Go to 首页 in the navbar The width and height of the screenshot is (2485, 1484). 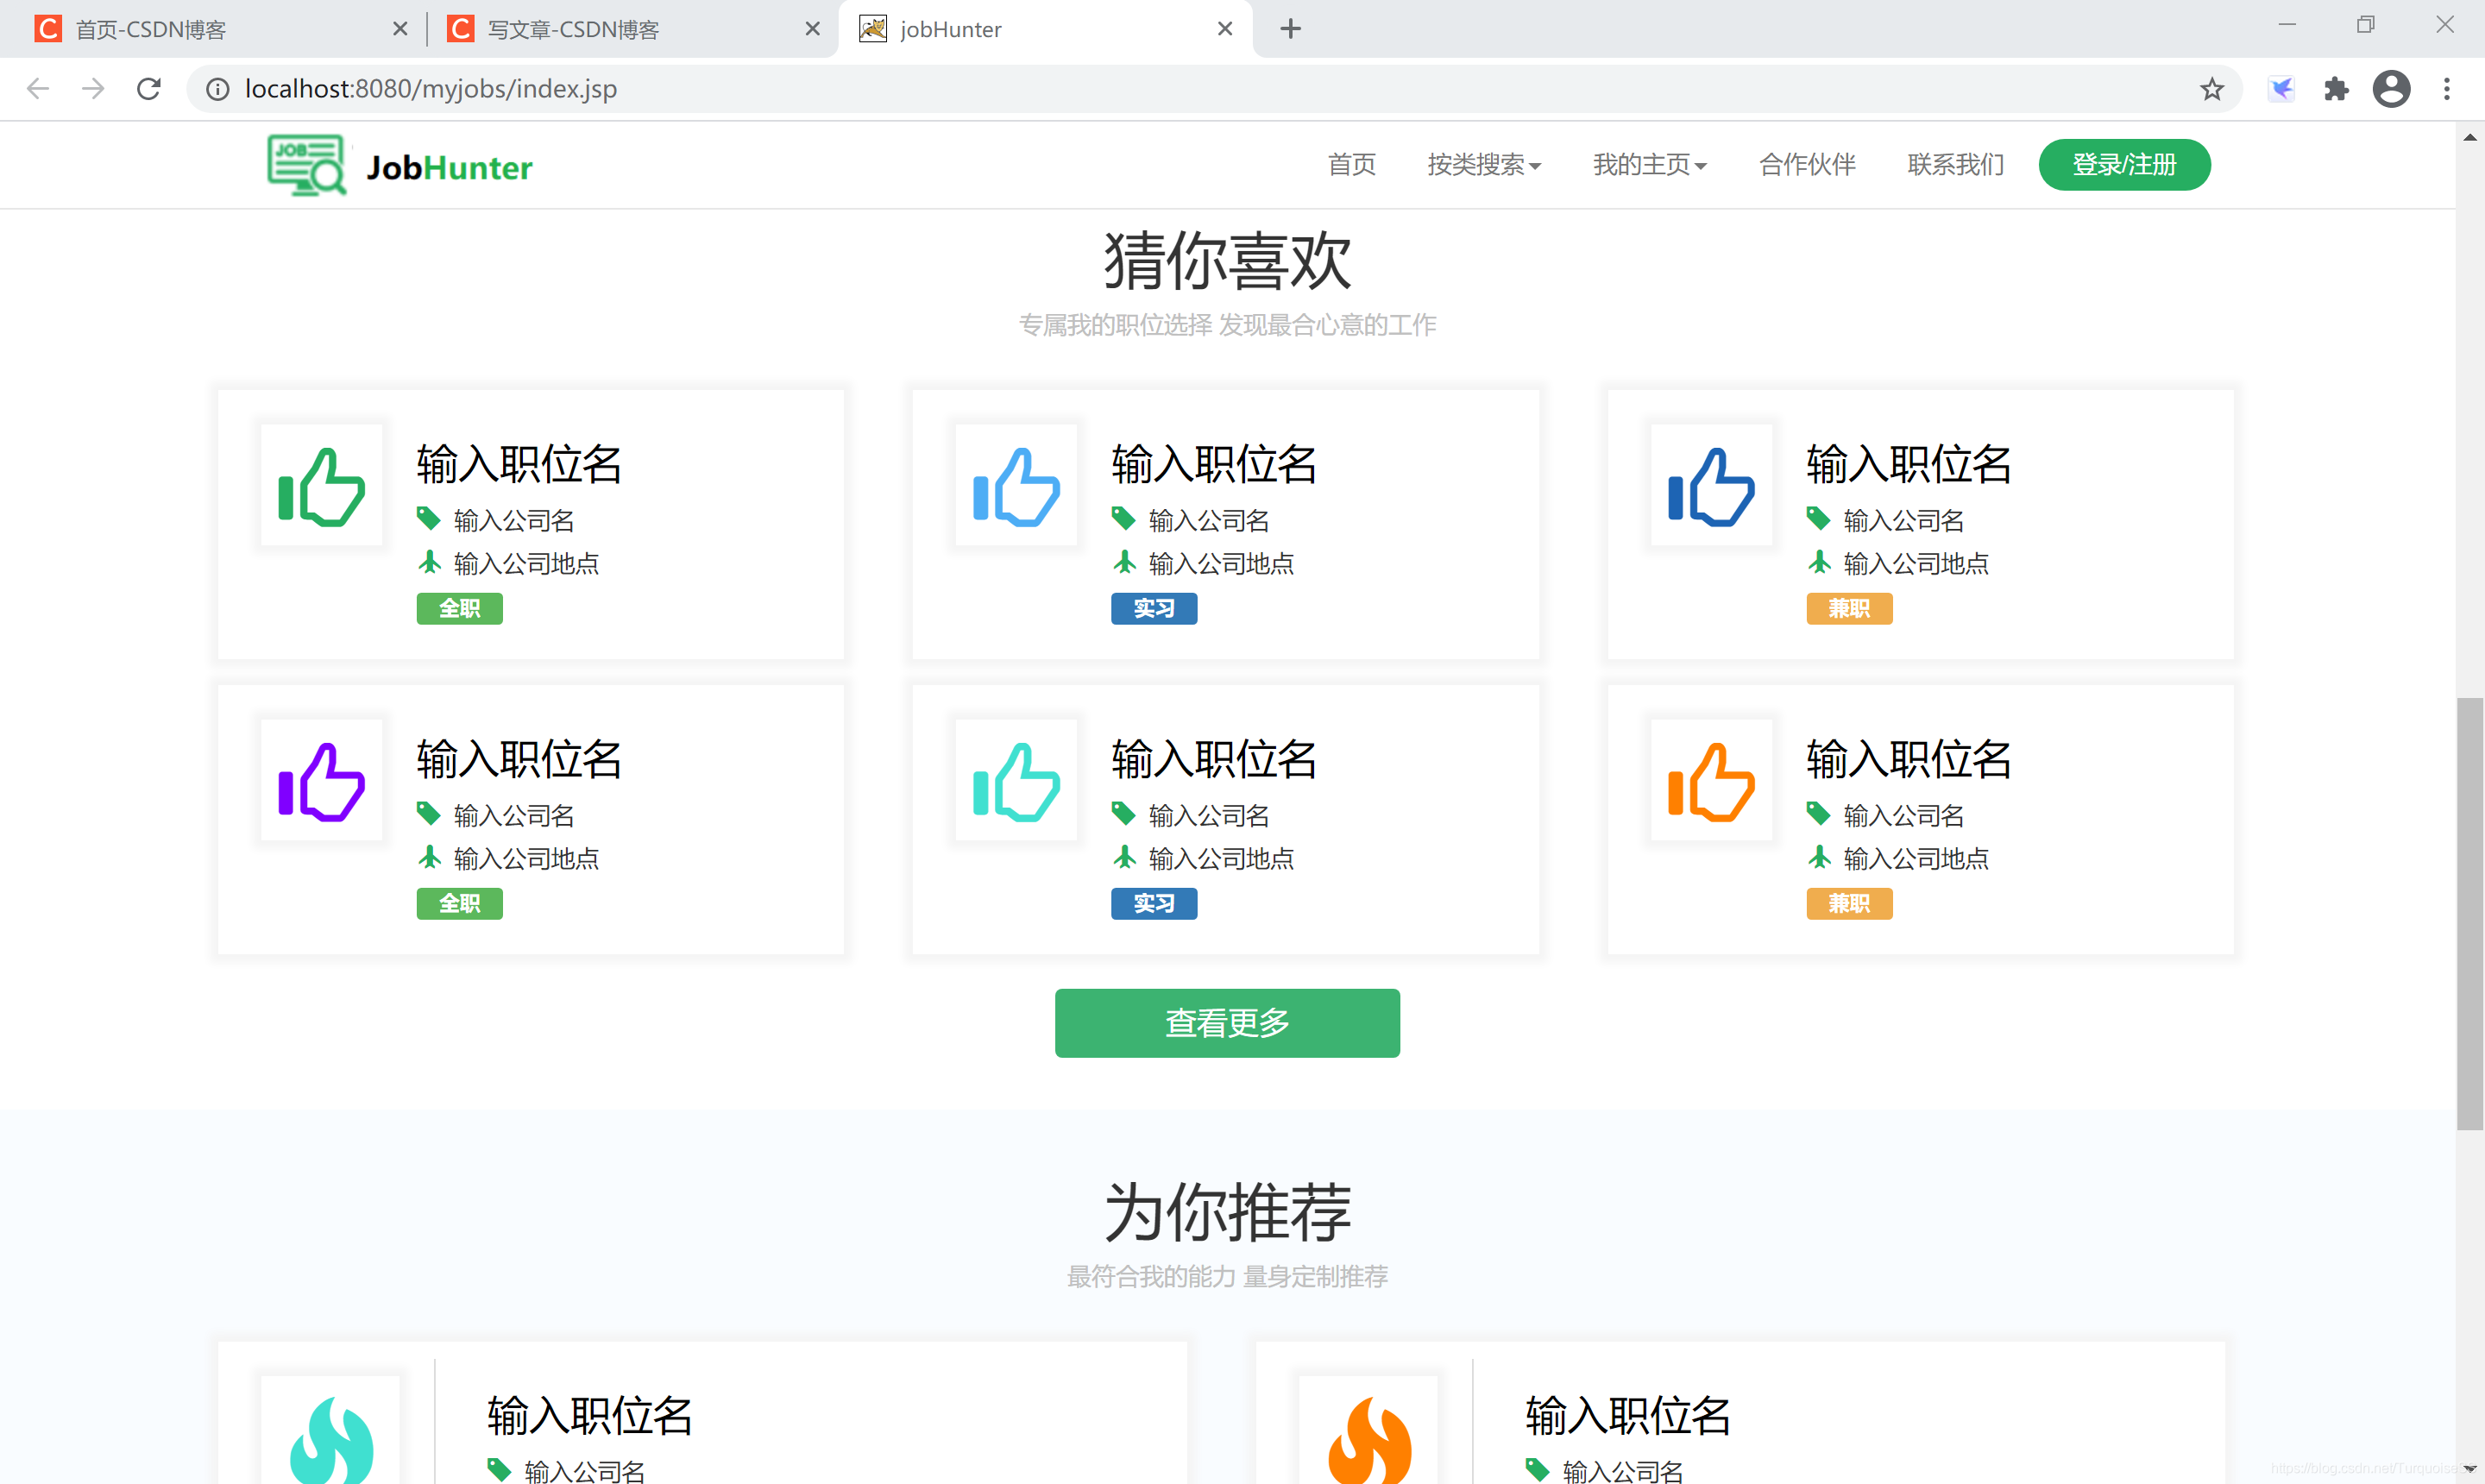tap(1351, 165)
